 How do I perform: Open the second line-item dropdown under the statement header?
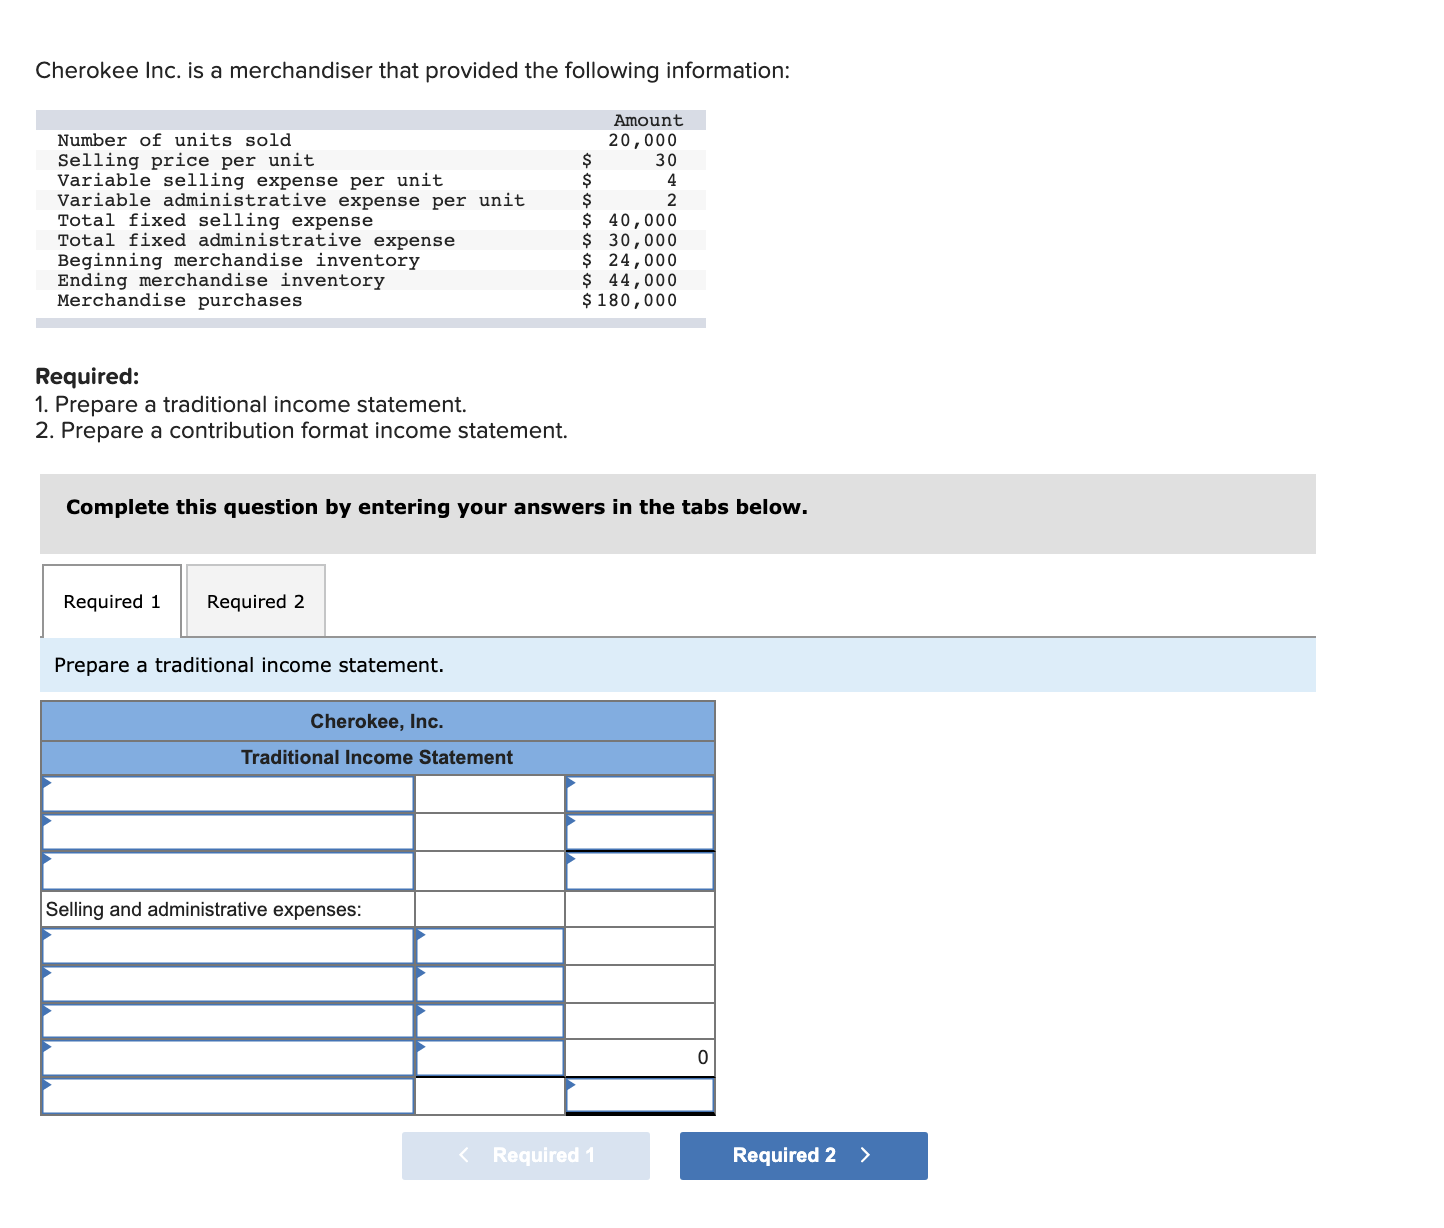click(228, 832)
